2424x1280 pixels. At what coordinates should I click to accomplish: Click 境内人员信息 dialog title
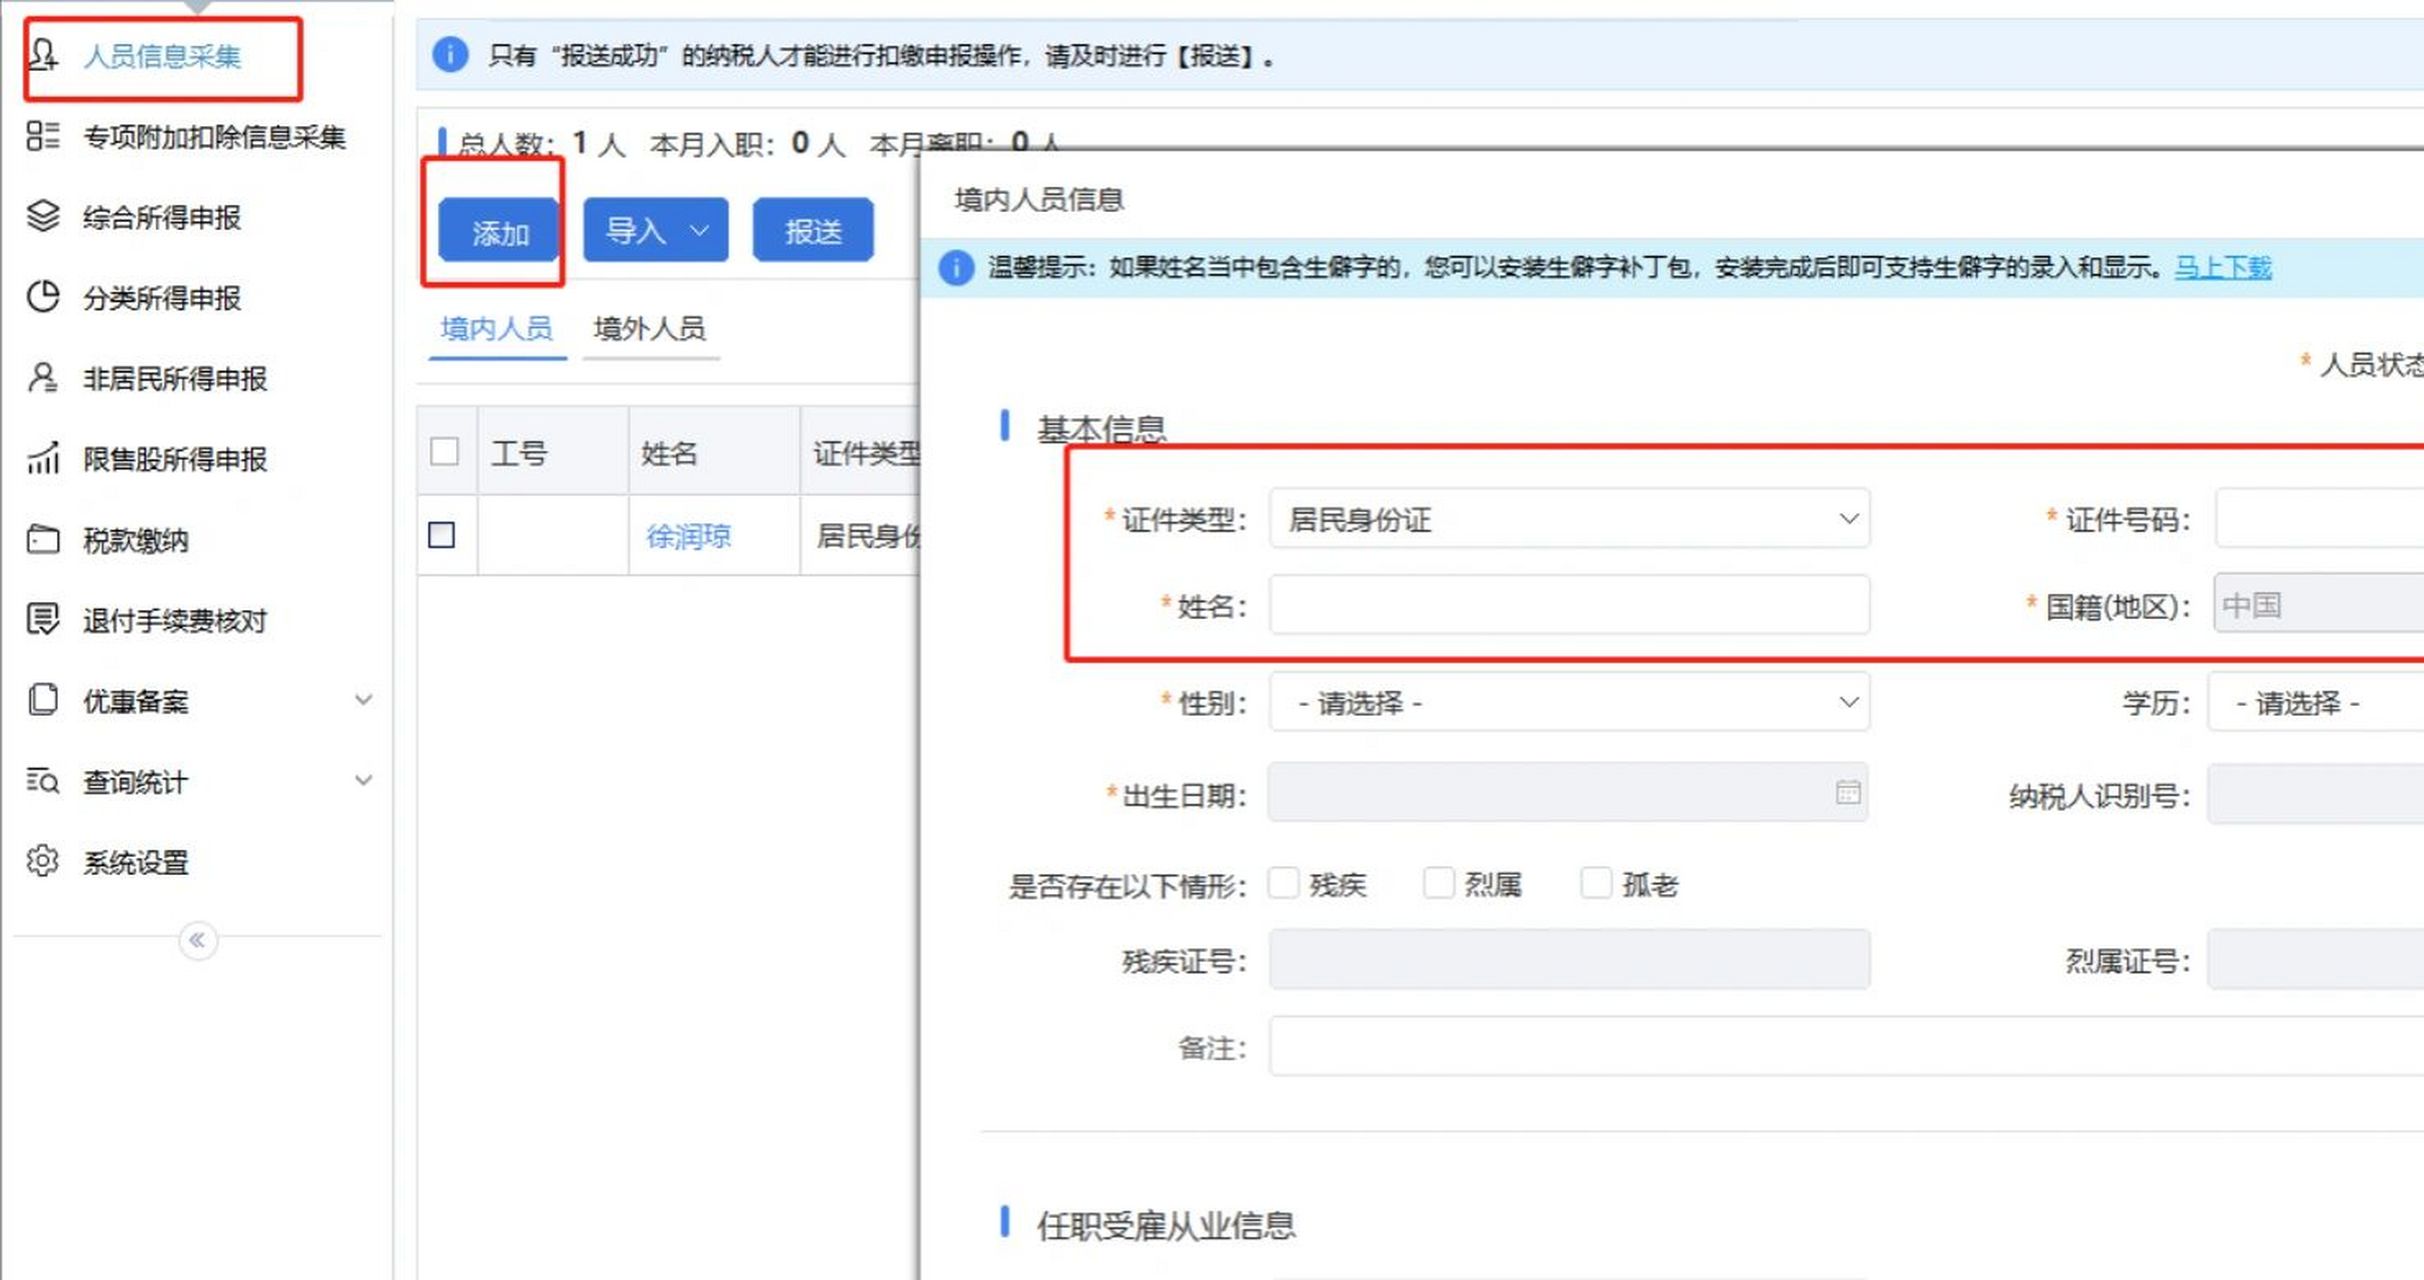point(1039,199)
